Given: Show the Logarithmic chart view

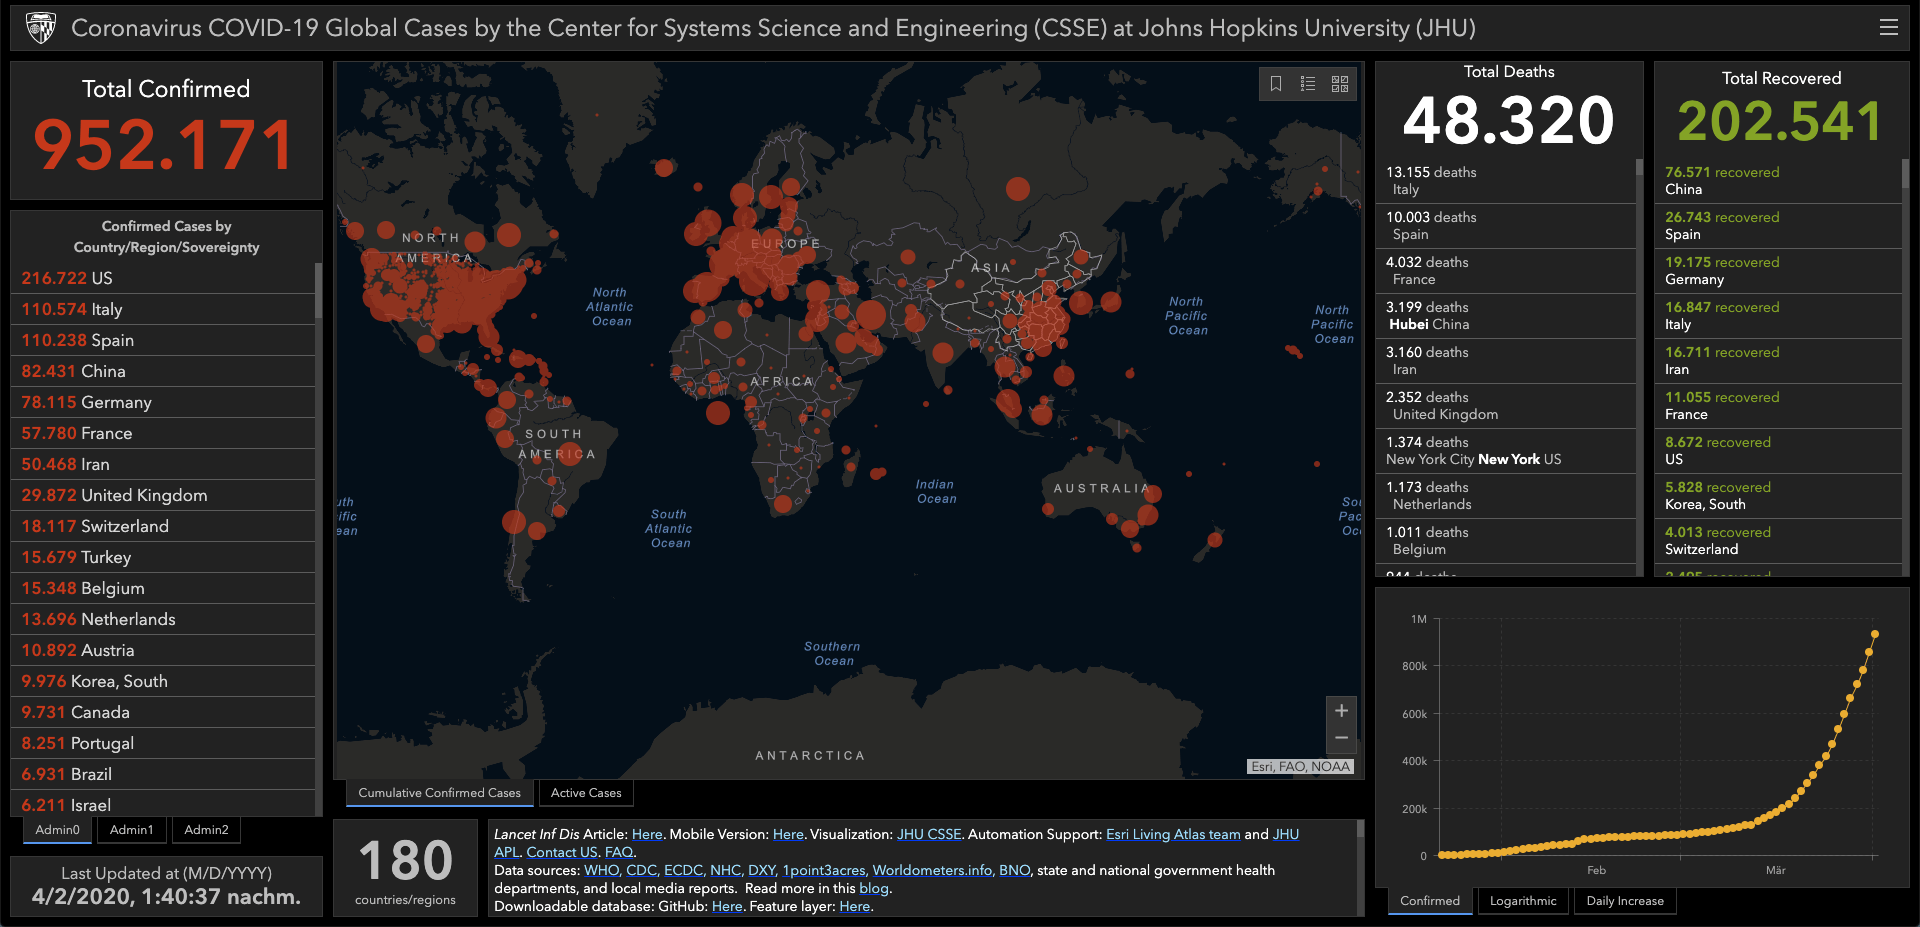Looking at the screenshot, I should coord(1522,901).
